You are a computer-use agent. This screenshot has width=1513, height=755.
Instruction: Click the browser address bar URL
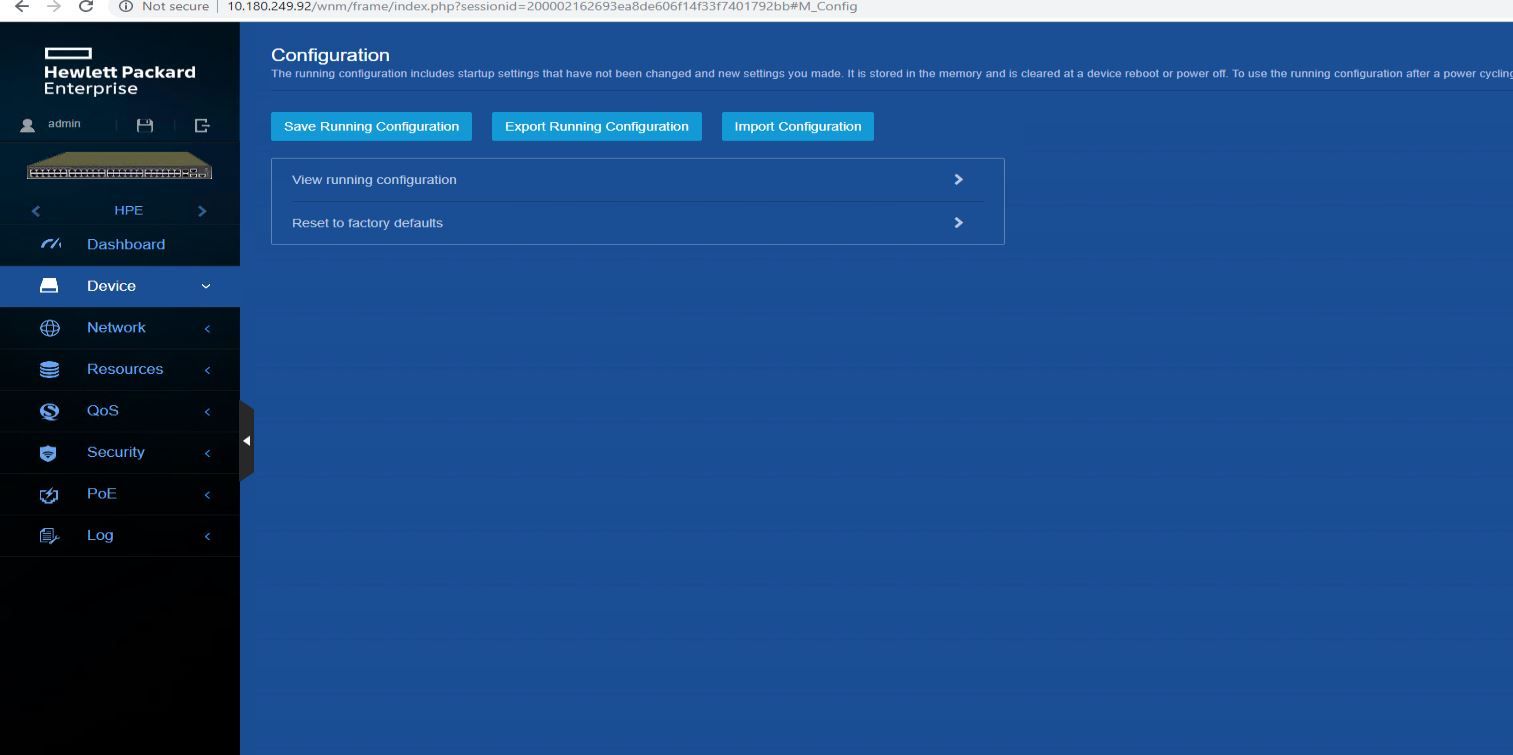(x=542, y=6)
